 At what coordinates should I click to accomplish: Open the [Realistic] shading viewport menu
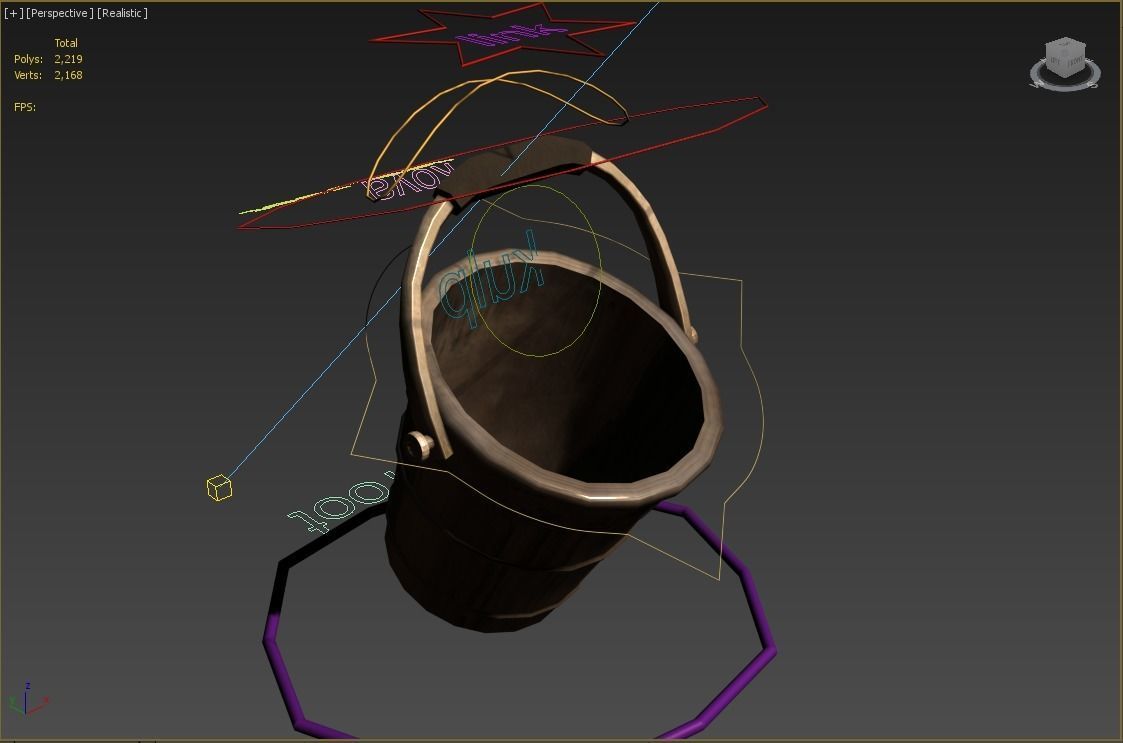point(122,13)
